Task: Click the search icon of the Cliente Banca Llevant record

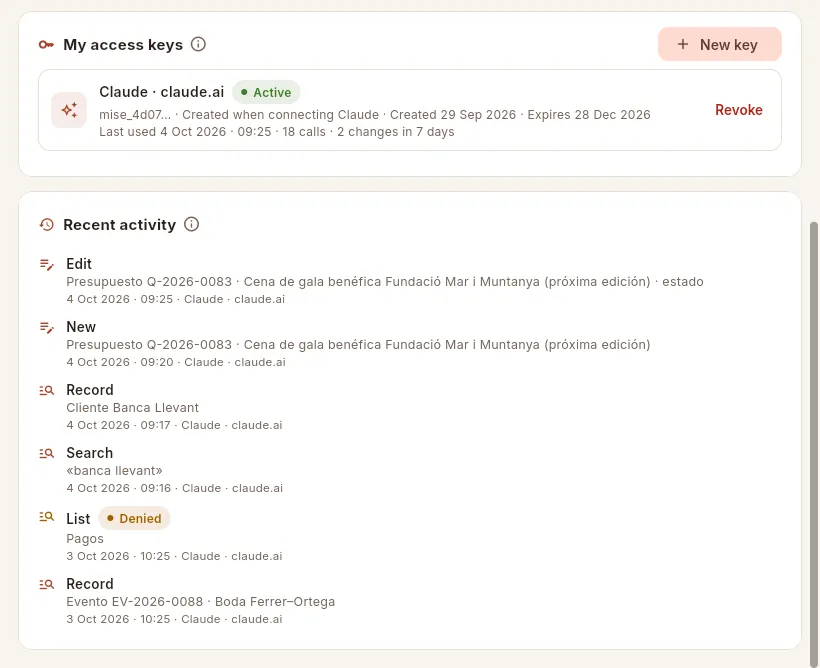Action: tap(47, 390)
